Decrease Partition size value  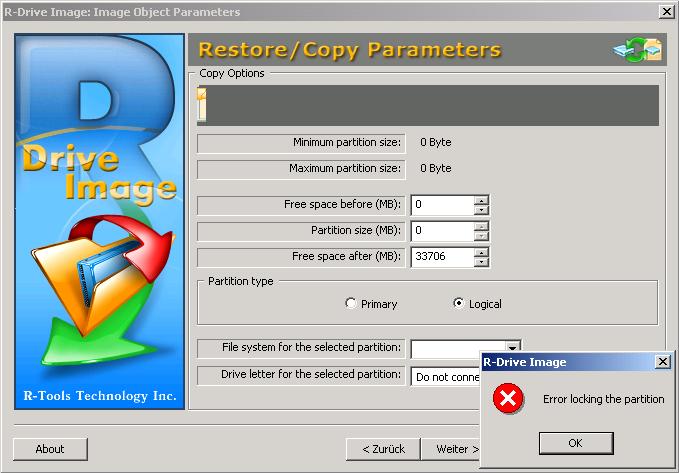click(482, 236)
